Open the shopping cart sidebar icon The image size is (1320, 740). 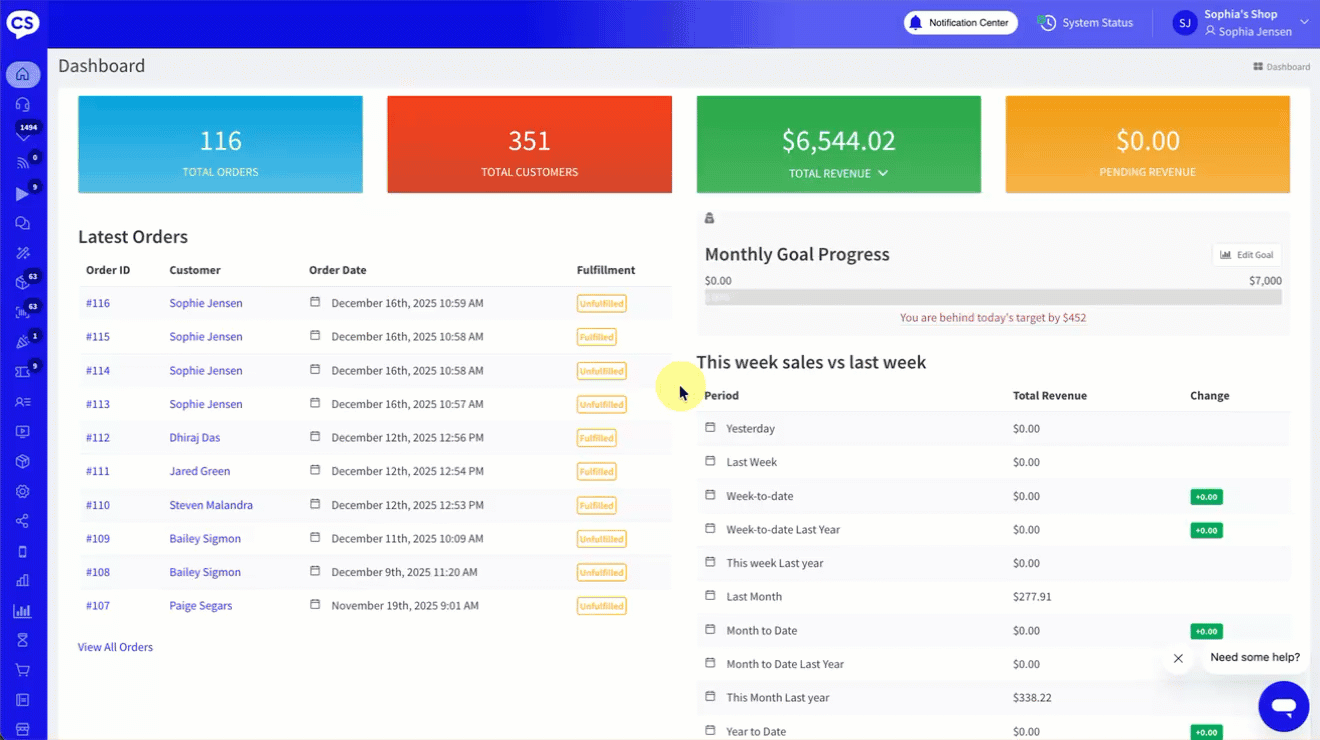23,670
